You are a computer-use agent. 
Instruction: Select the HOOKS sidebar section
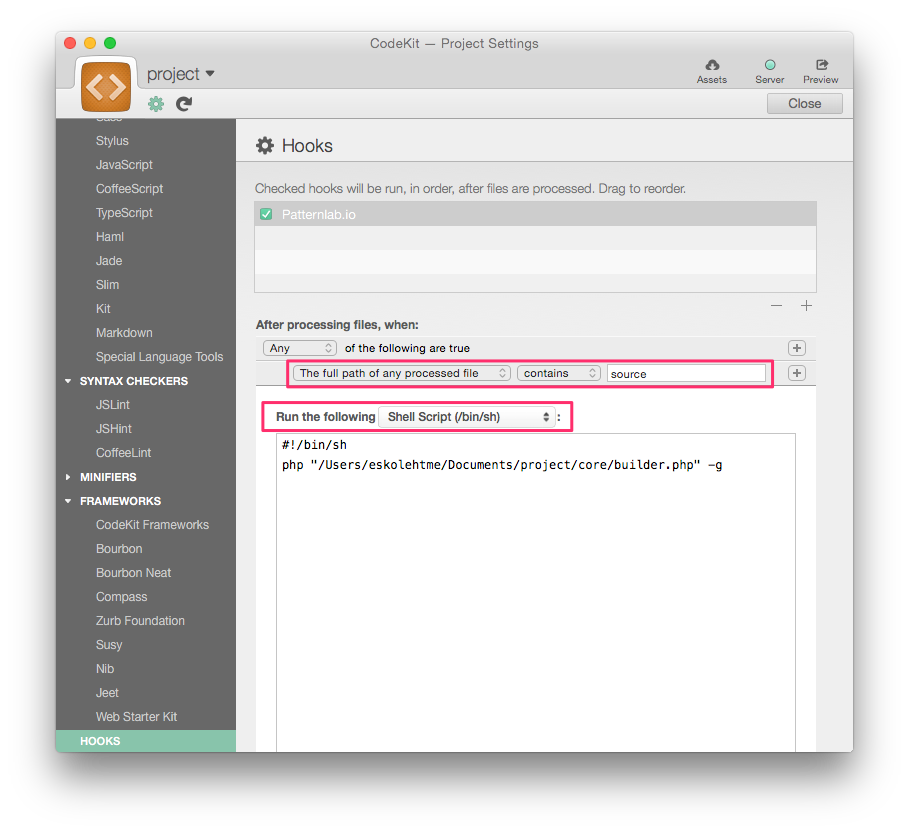click(x=146, y=741)
